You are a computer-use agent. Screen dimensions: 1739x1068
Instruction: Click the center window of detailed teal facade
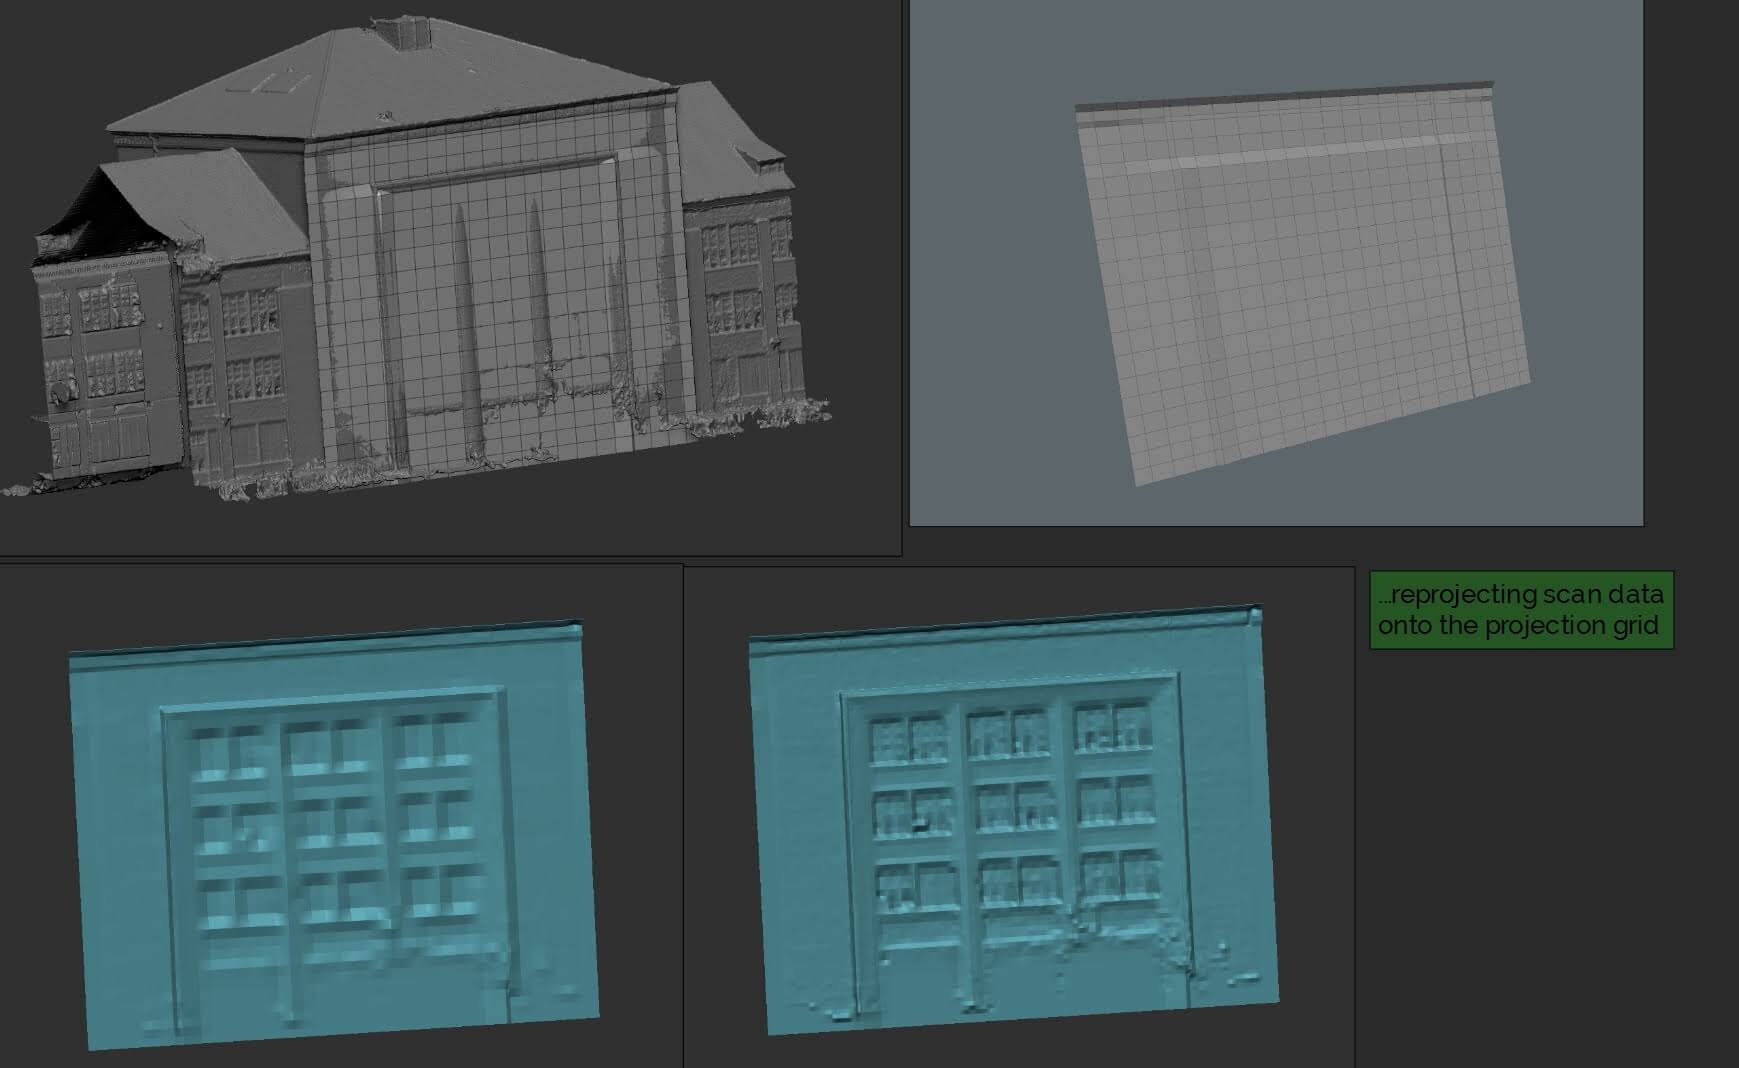pyautogui.click(x=1016, y=806)
